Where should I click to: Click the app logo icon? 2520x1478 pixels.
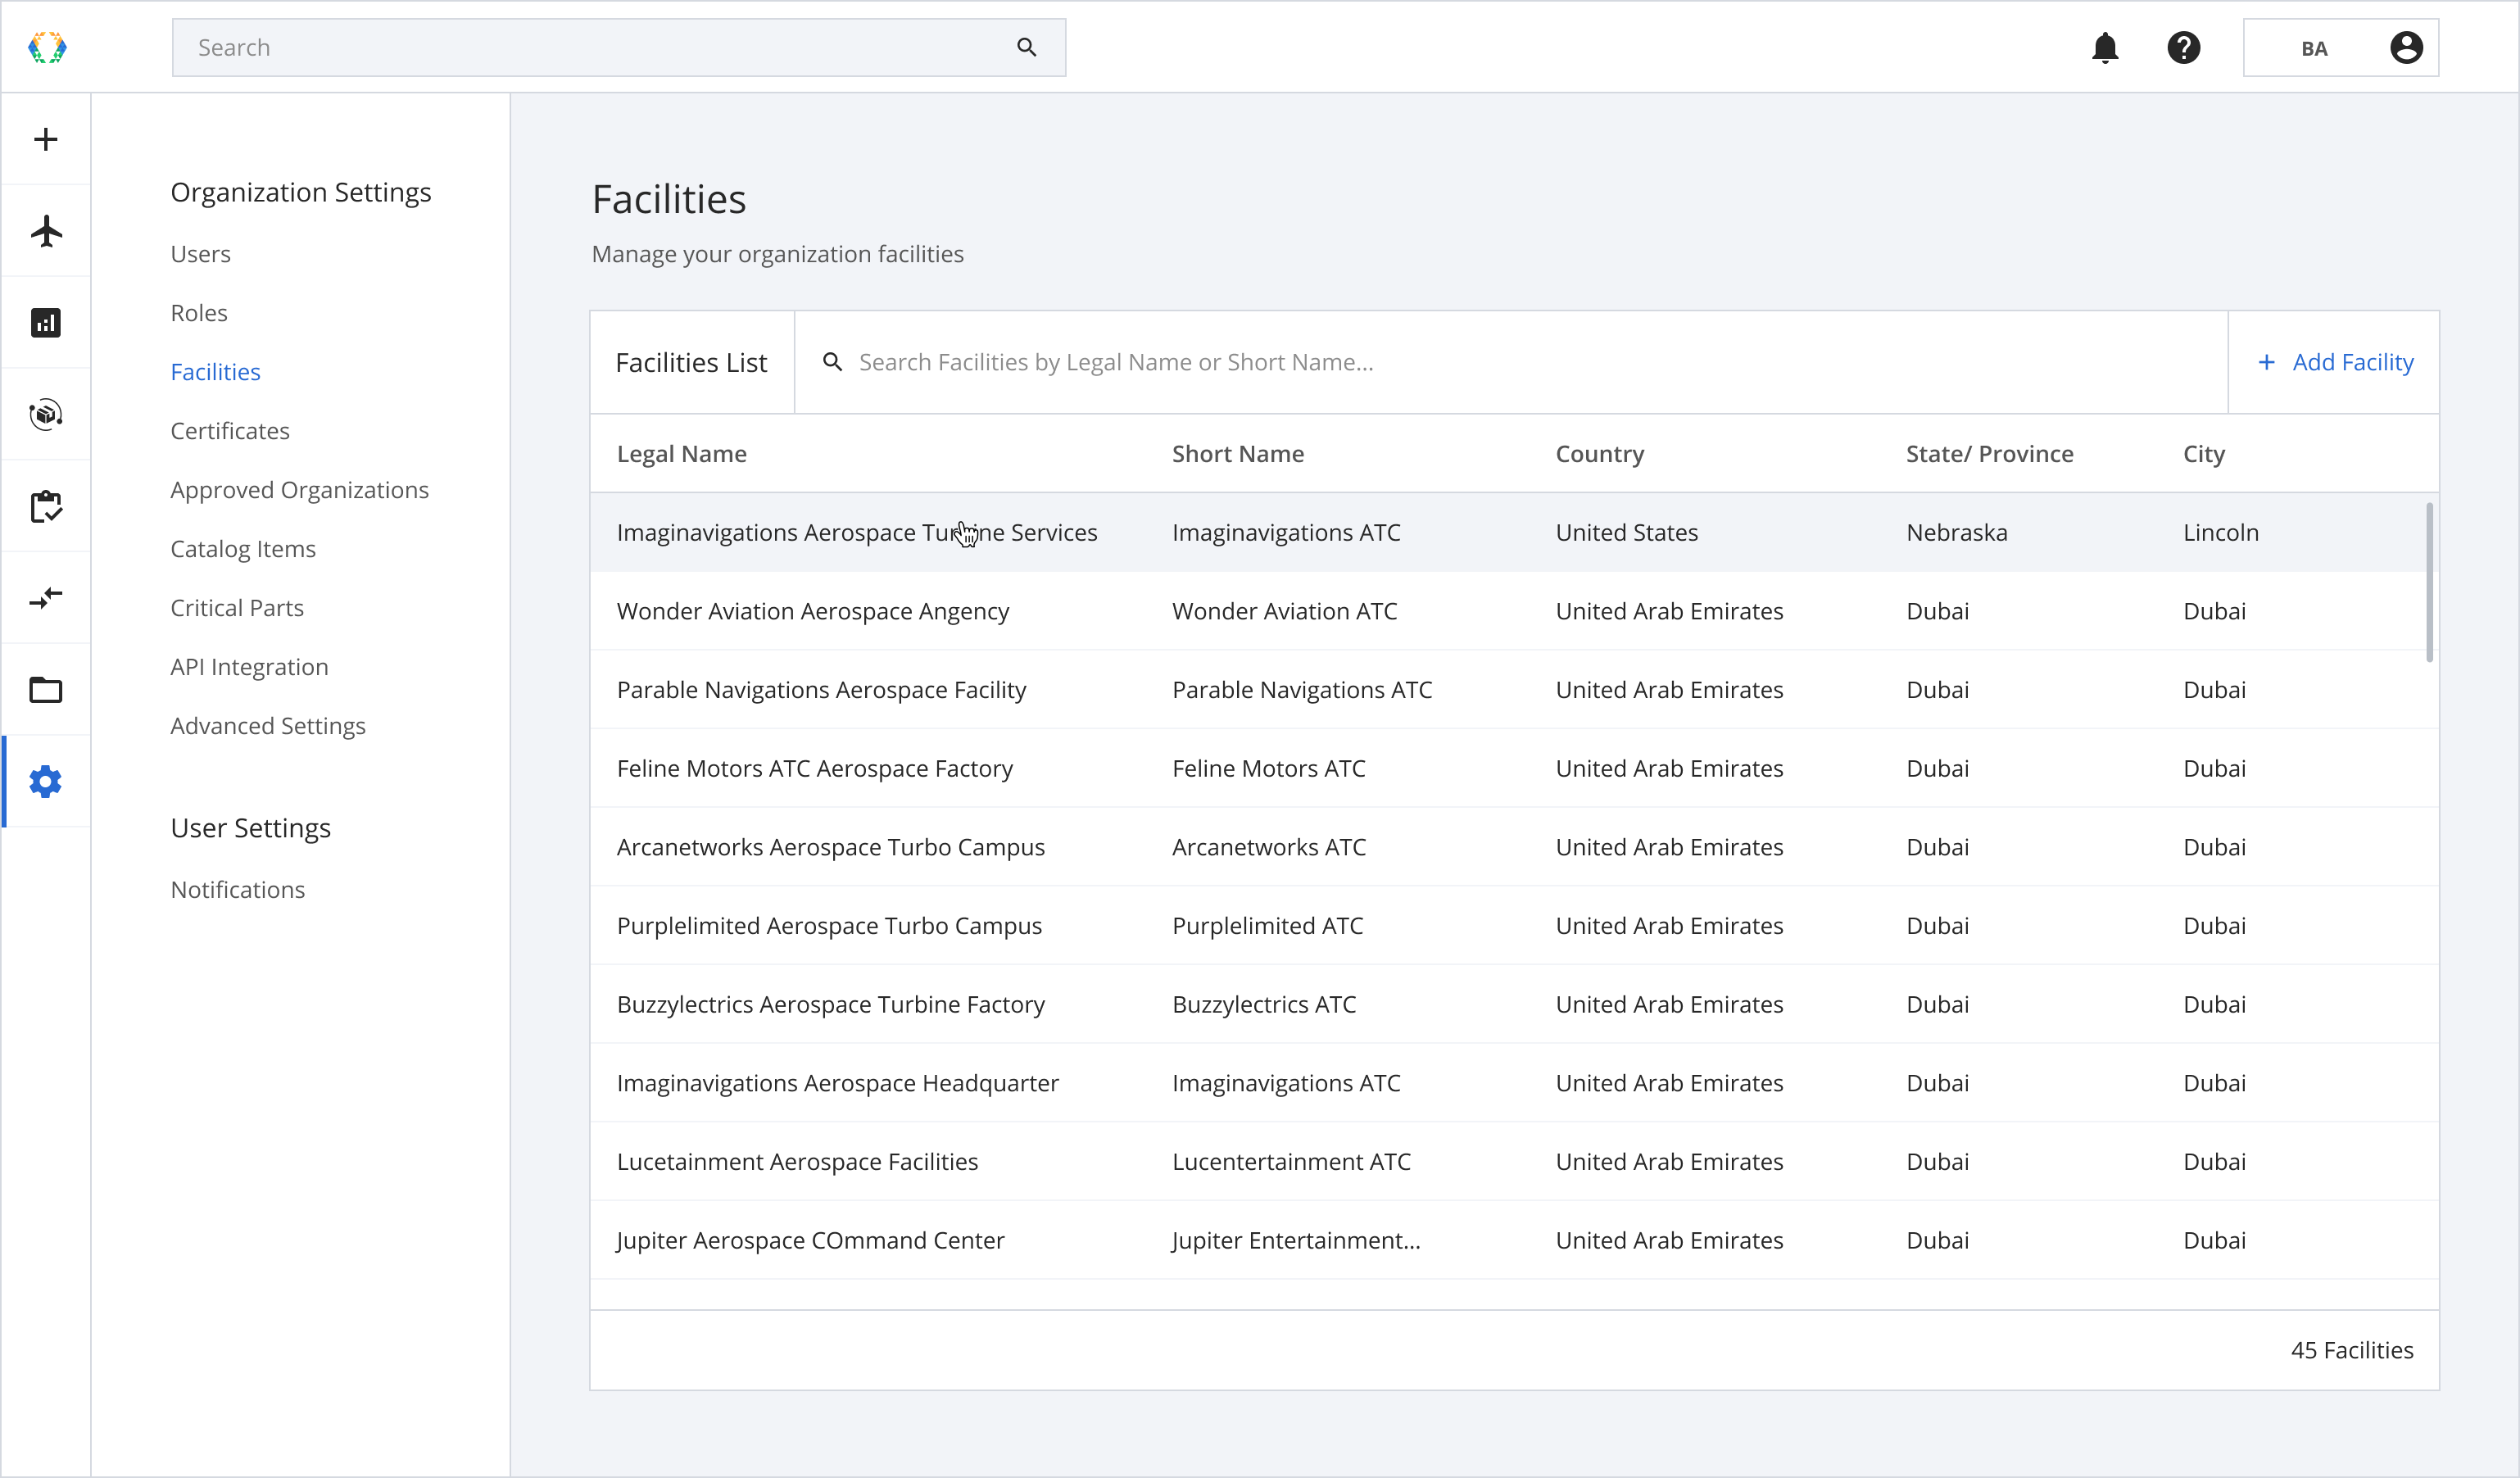[47, 47]
